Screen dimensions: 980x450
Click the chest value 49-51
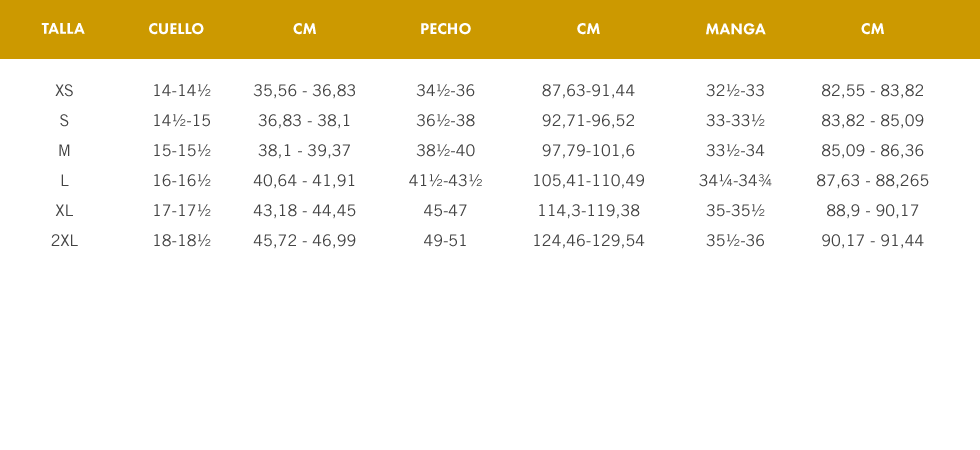(x=446, y=241)
